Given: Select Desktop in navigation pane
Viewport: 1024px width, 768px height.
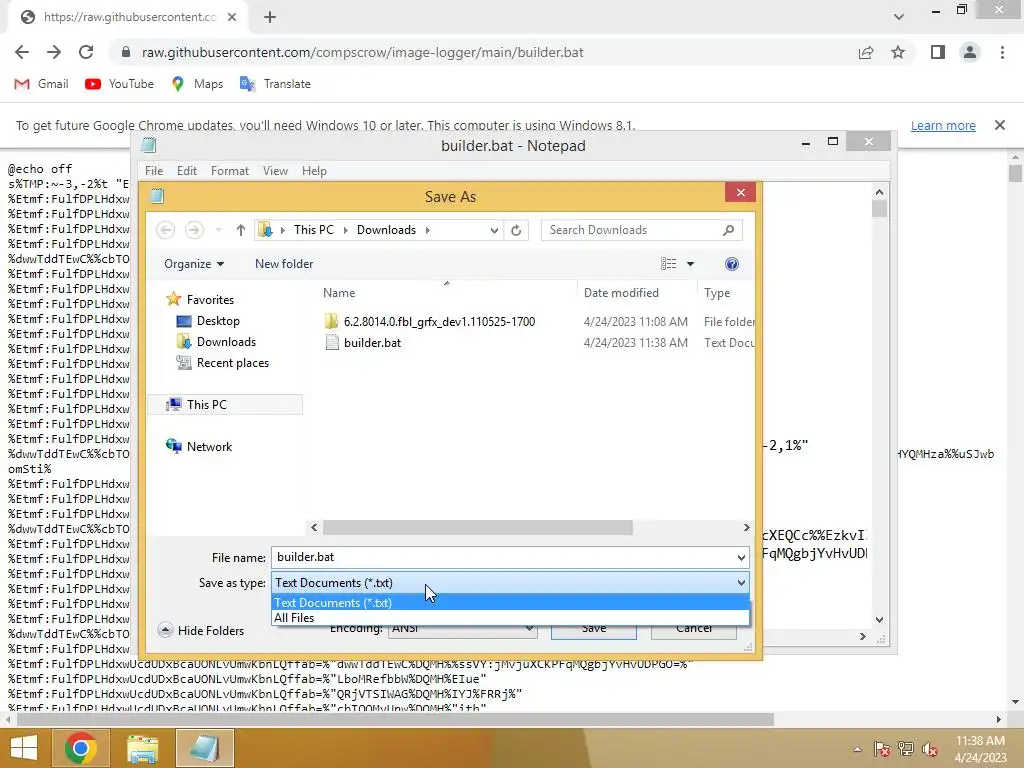Looking at the screenshot, I should (208, 321).
